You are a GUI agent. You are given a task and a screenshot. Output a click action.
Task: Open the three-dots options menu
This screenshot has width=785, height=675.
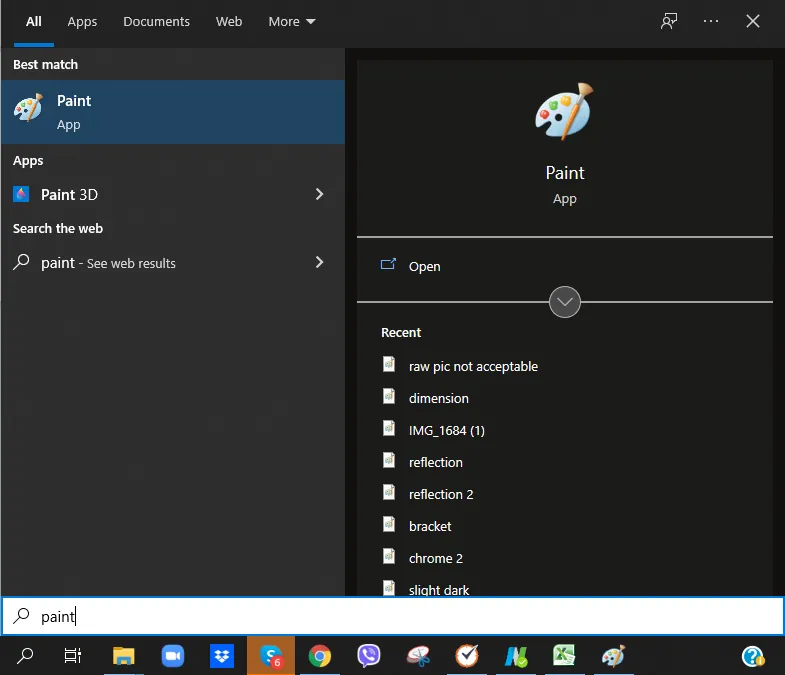click(x=711, y=21)
